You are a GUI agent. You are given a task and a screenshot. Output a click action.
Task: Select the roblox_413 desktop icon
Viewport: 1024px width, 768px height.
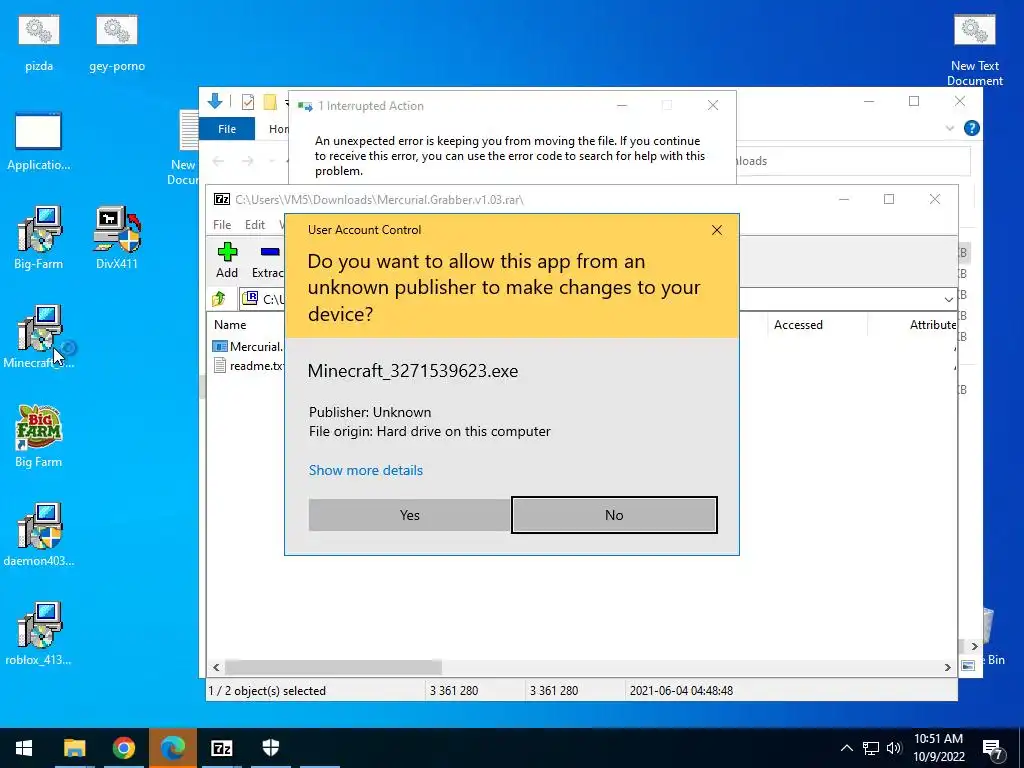click(39, 633)
